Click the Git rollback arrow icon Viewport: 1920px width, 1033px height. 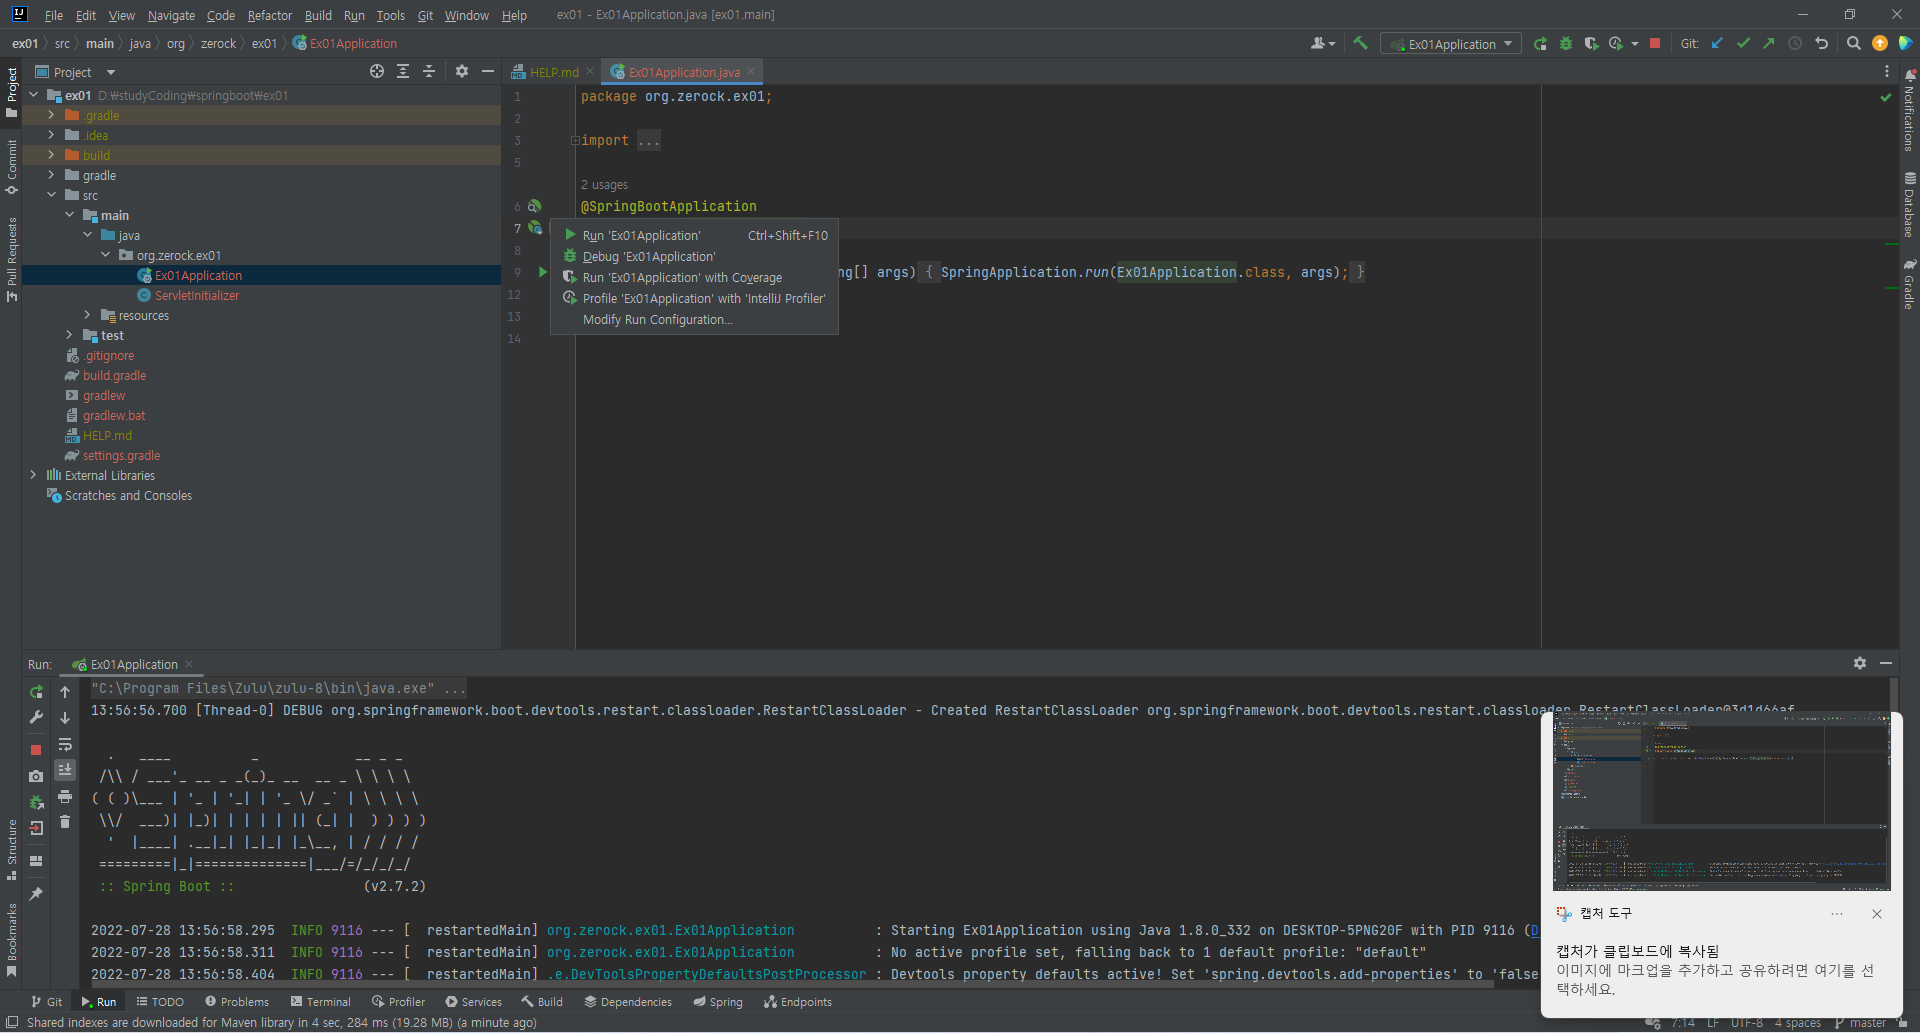click(x=1821, y=43)
